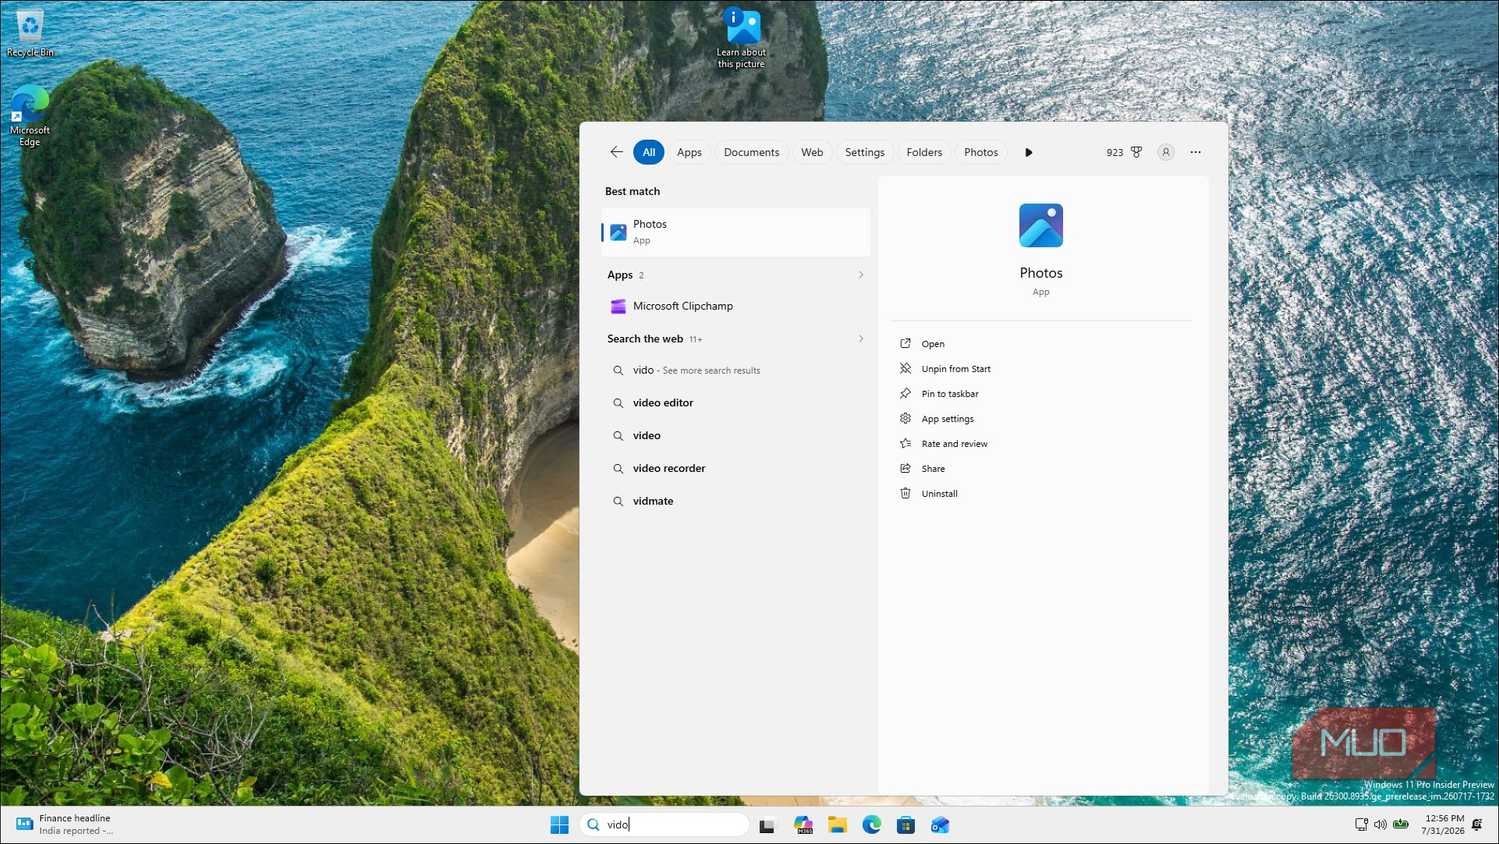This screenshot has height=844, width=1499.
Task: Open notification bell on taskbar
Action: [x=1477, y=825]
